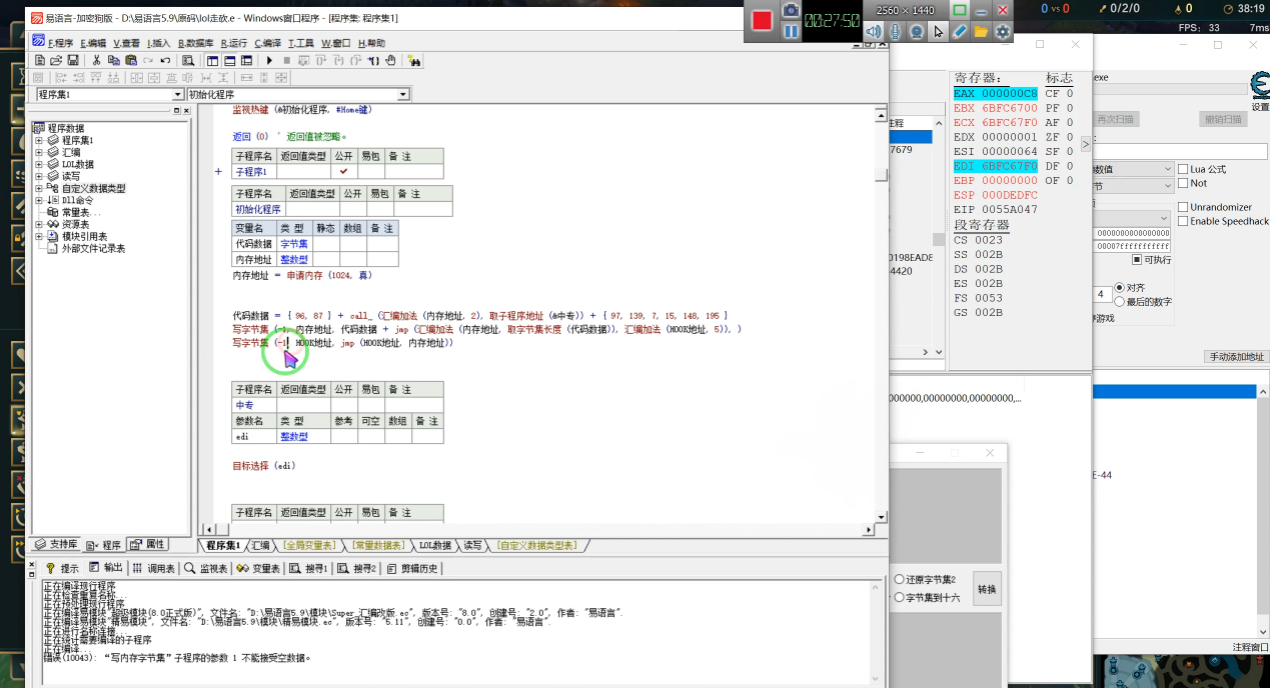Screen dimensions: 1270x688
Task: Click the Paste clipboard icon
Action: pyautogui.click(x=131, y=61)
